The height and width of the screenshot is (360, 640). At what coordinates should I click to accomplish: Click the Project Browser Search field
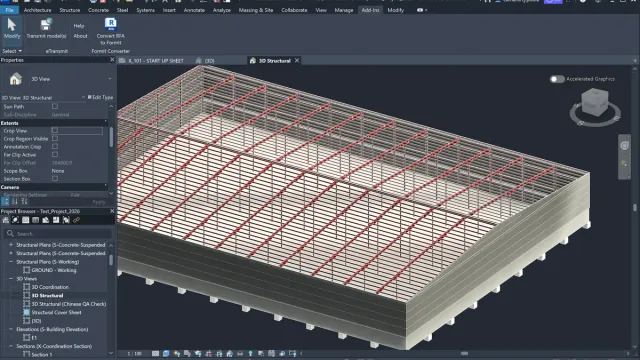click(x=58, y=233)
